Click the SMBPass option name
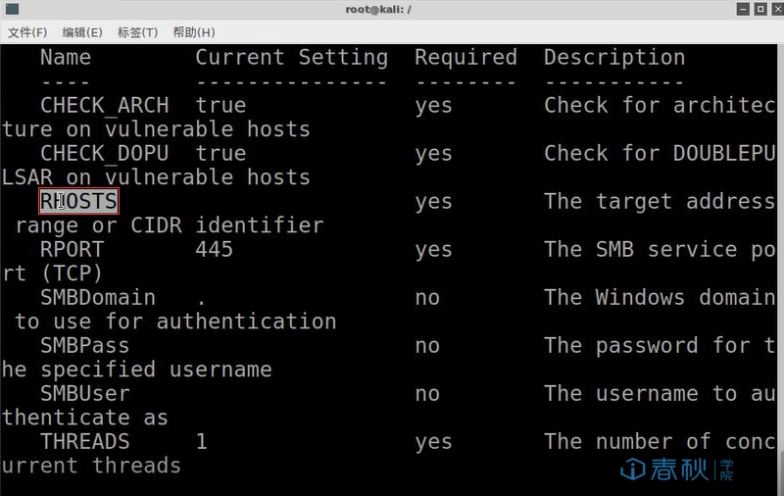This screenshot has height=496, width=784. [x=84, y=346]
